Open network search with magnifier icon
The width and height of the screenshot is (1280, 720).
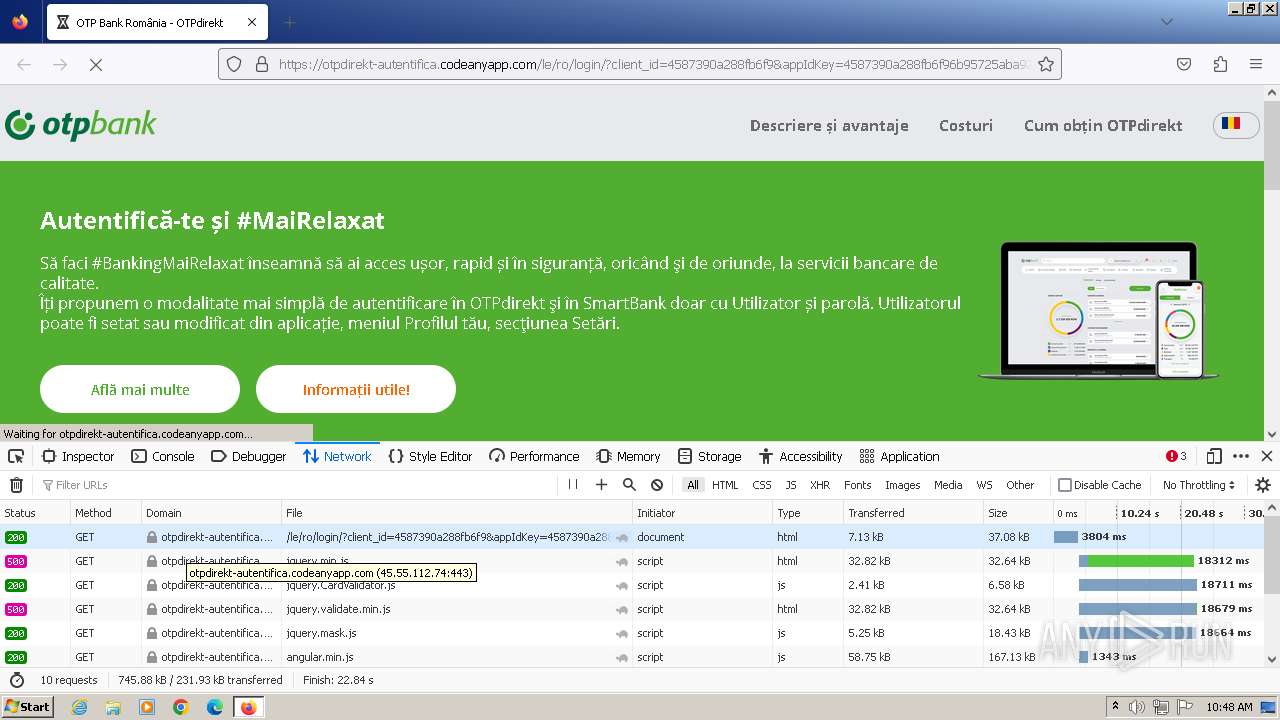click(x=629, y=485)
